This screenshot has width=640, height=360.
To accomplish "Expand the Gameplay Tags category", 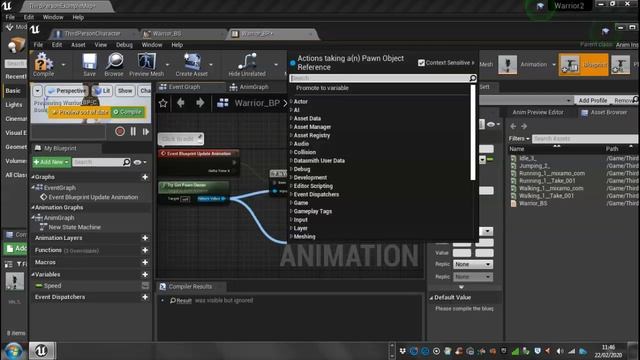I will 291,211.
